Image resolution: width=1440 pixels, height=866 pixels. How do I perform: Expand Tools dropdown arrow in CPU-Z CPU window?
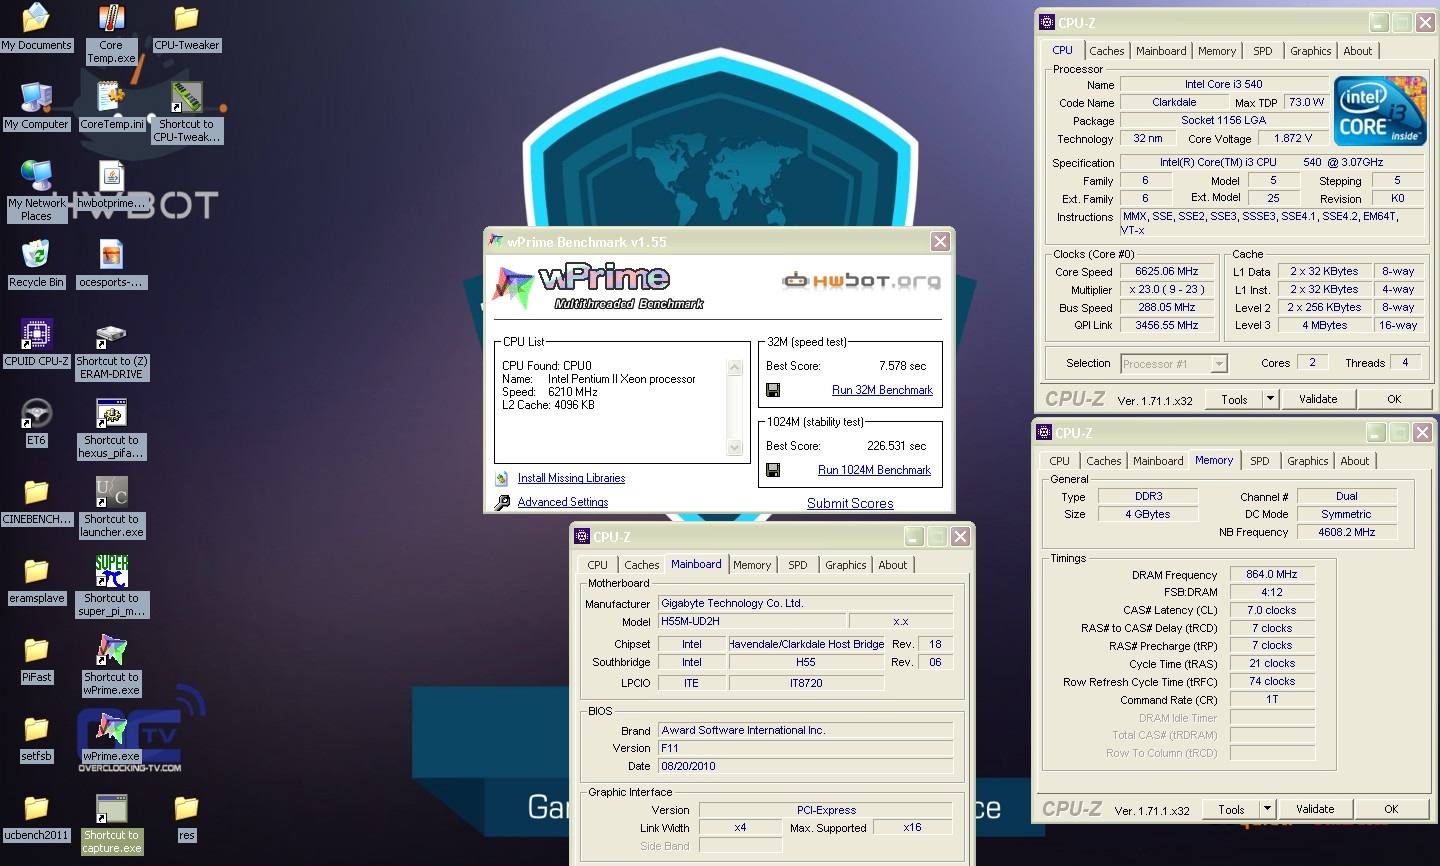[x=1270, y=399]
